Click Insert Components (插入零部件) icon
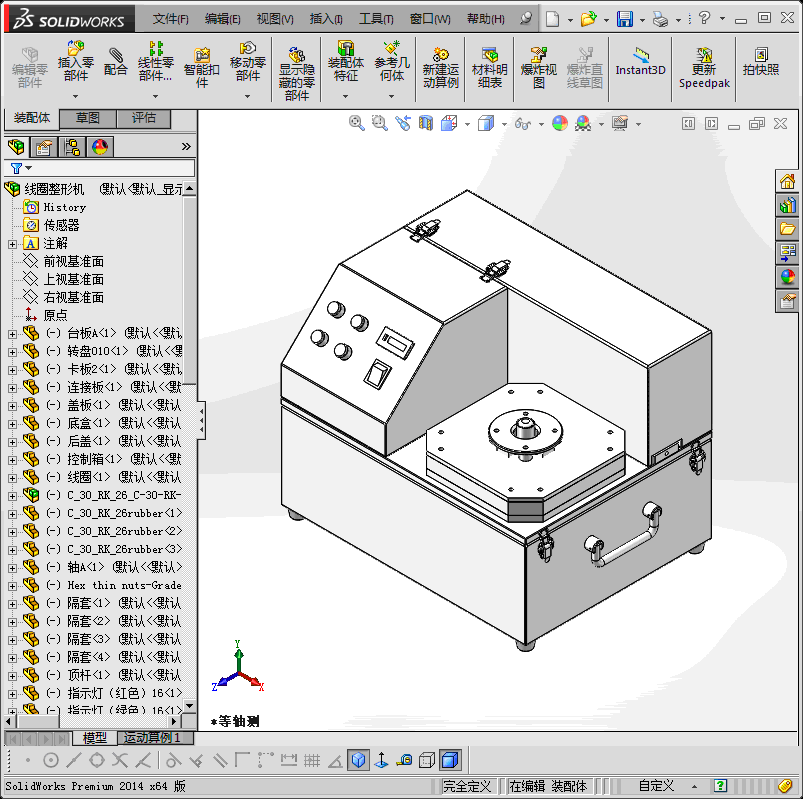The image size is (803, 799). [75, 62]
